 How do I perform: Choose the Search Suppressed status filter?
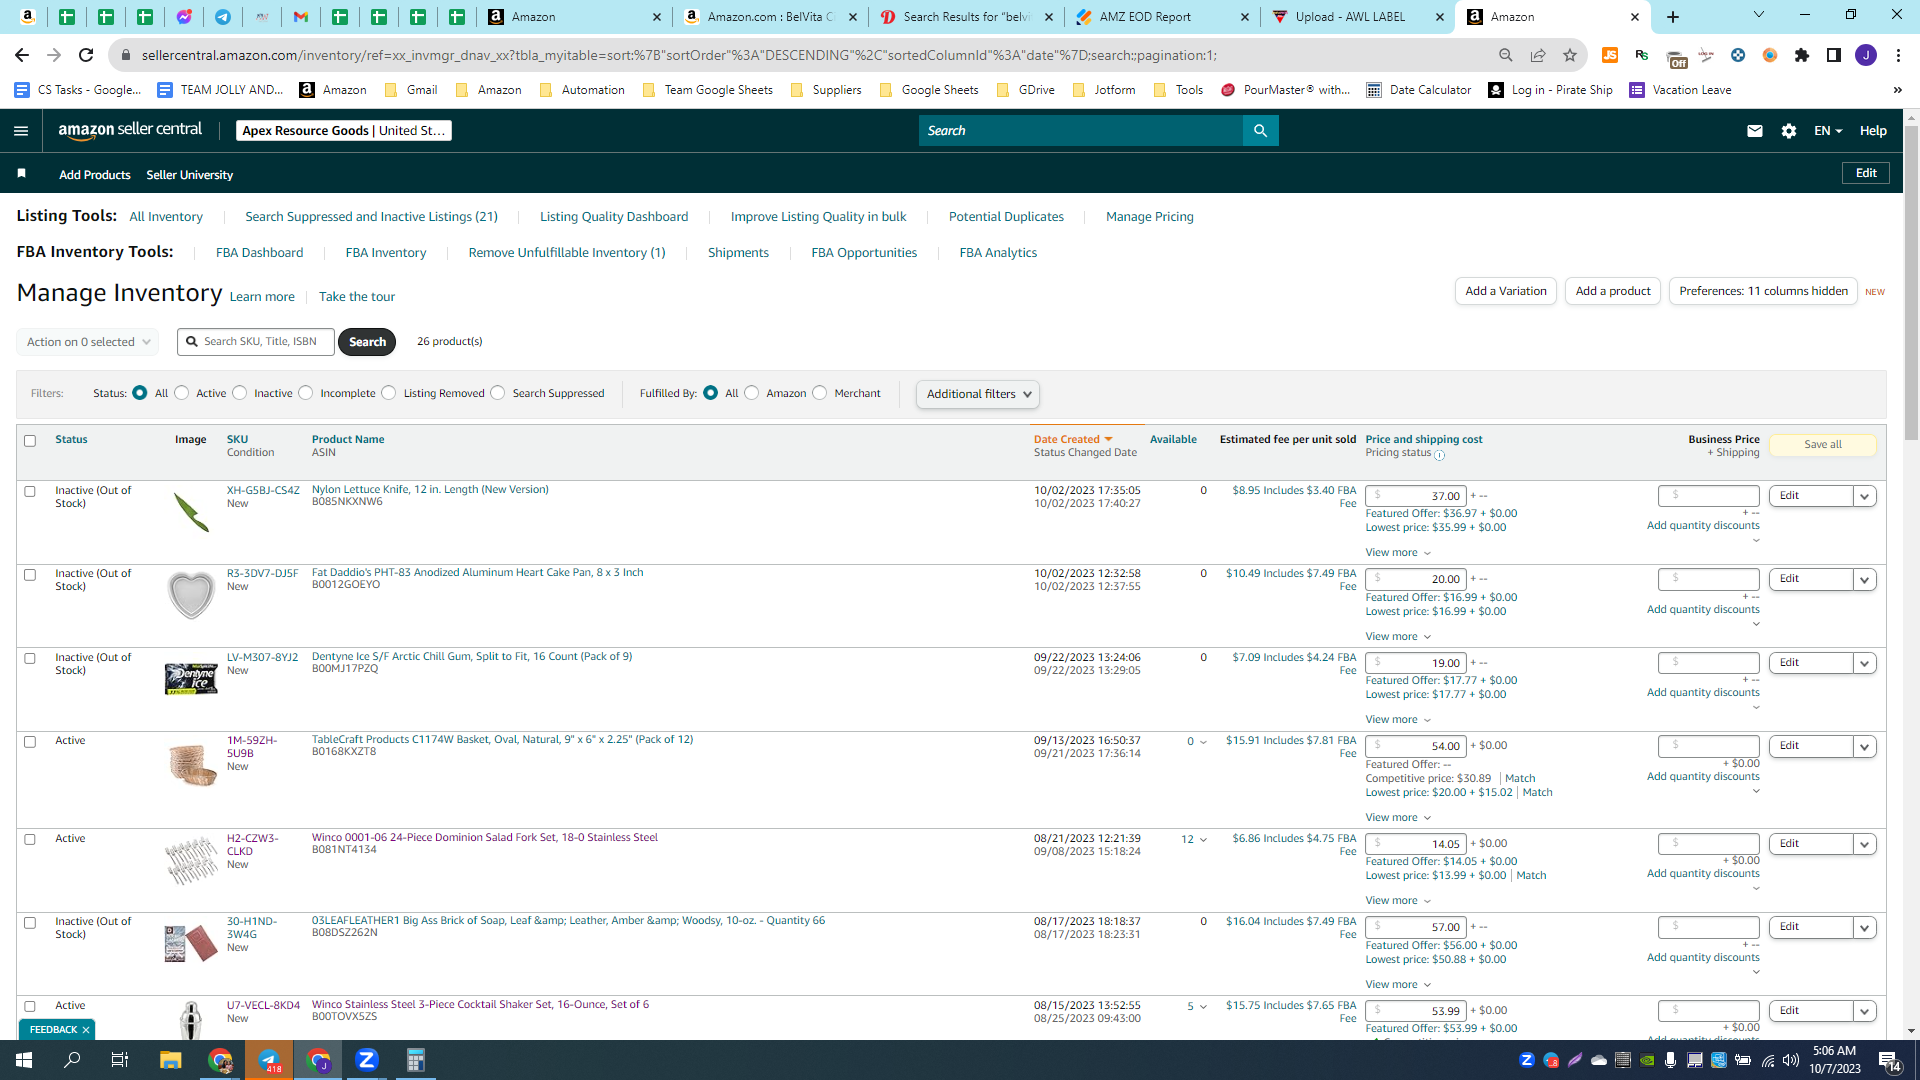pos(498,393)
